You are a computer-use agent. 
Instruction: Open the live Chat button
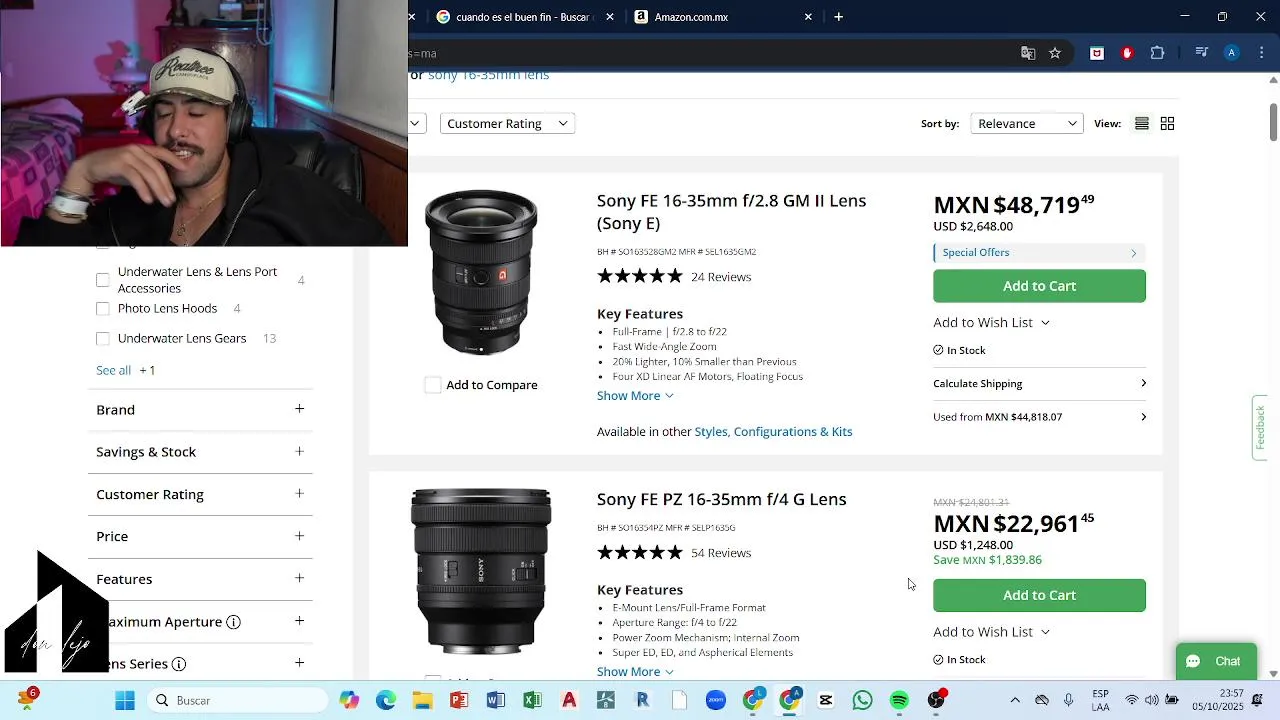pos(1216,661)
